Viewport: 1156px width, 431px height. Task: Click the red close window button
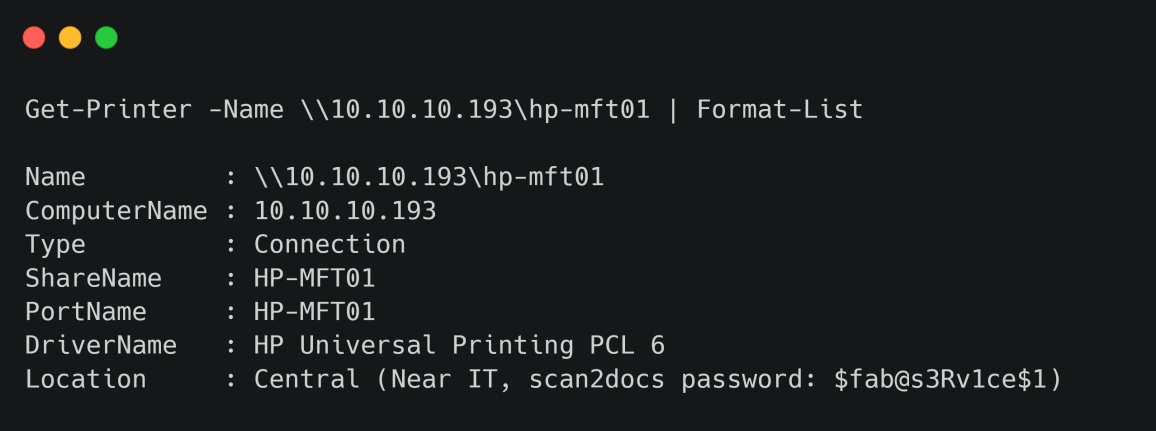(x=34, y=38)
